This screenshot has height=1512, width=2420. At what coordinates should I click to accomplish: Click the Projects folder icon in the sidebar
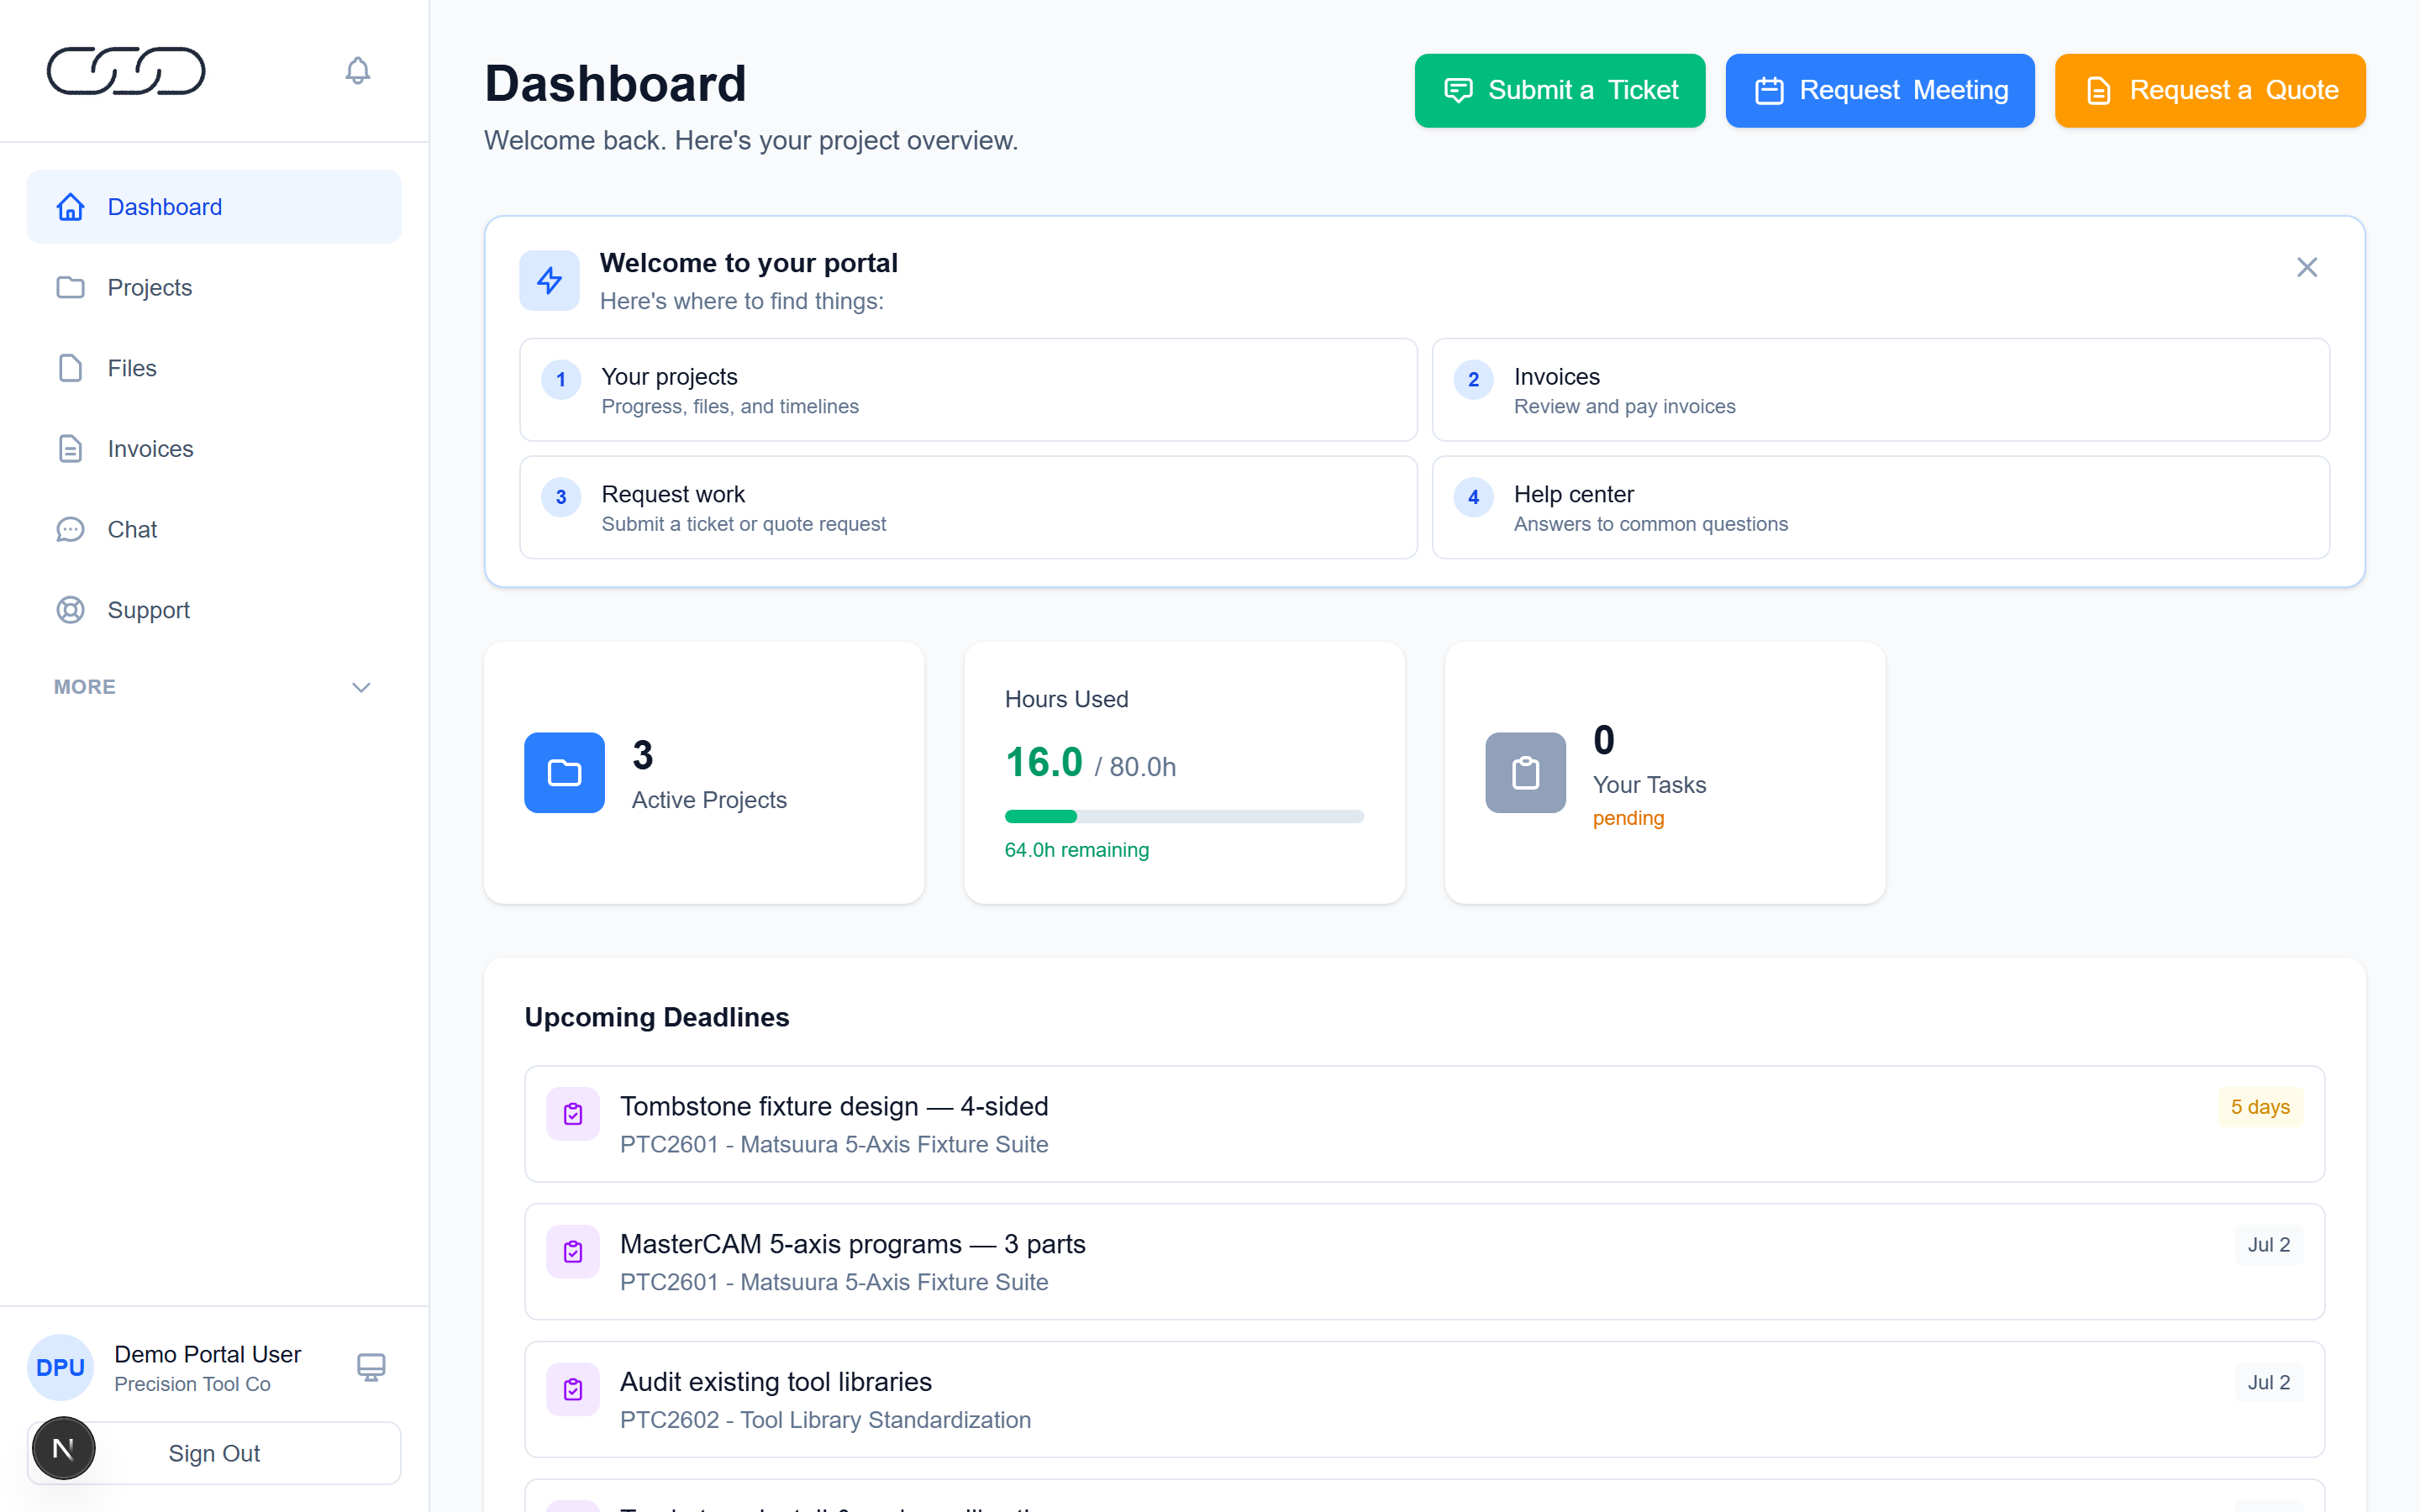pos(70,287)
